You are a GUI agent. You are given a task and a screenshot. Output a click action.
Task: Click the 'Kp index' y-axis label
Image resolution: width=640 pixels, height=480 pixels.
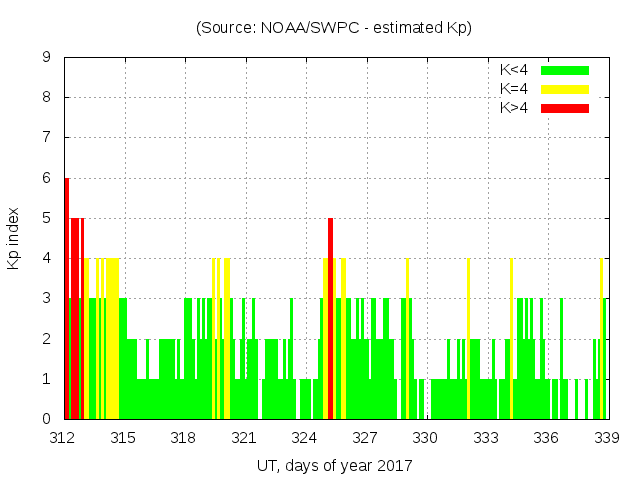(14, 238)
